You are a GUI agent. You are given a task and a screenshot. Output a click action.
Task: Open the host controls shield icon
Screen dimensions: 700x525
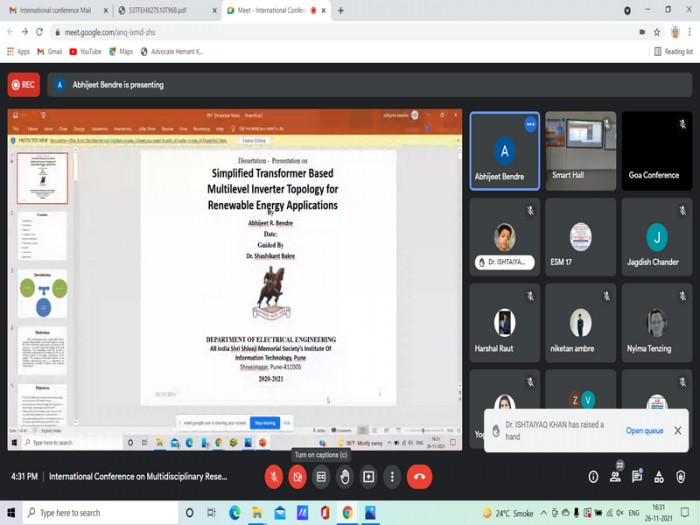tap(680, 477)
